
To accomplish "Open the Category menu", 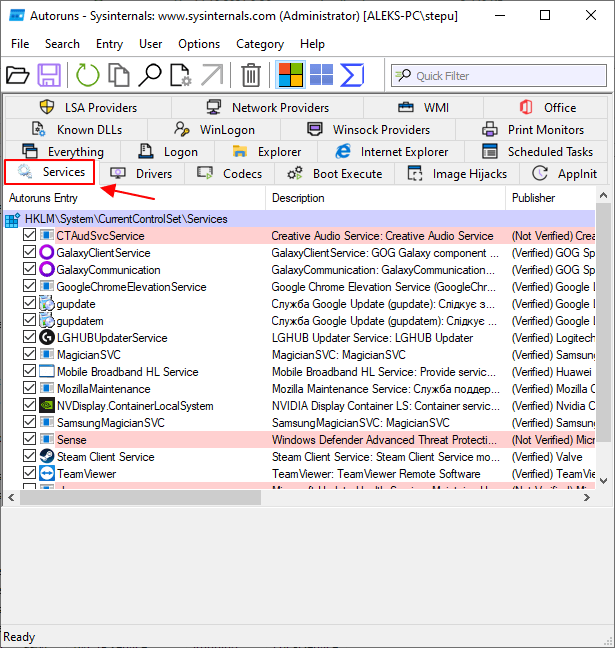I will (x=260, y=44).
